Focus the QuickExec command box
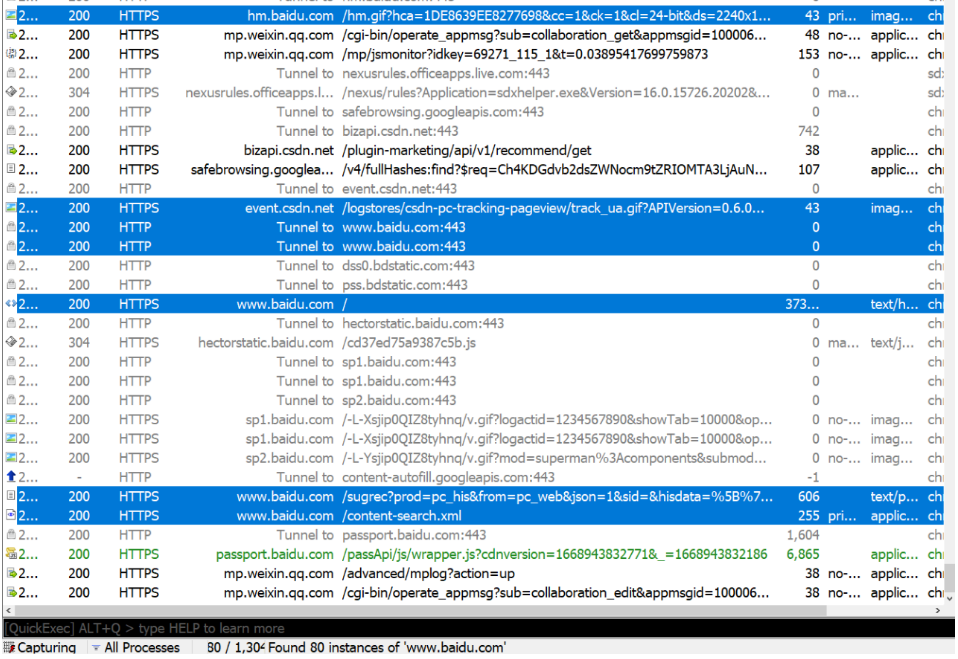The width and height of the screenshot is (958, 659). tap(478, 628)
